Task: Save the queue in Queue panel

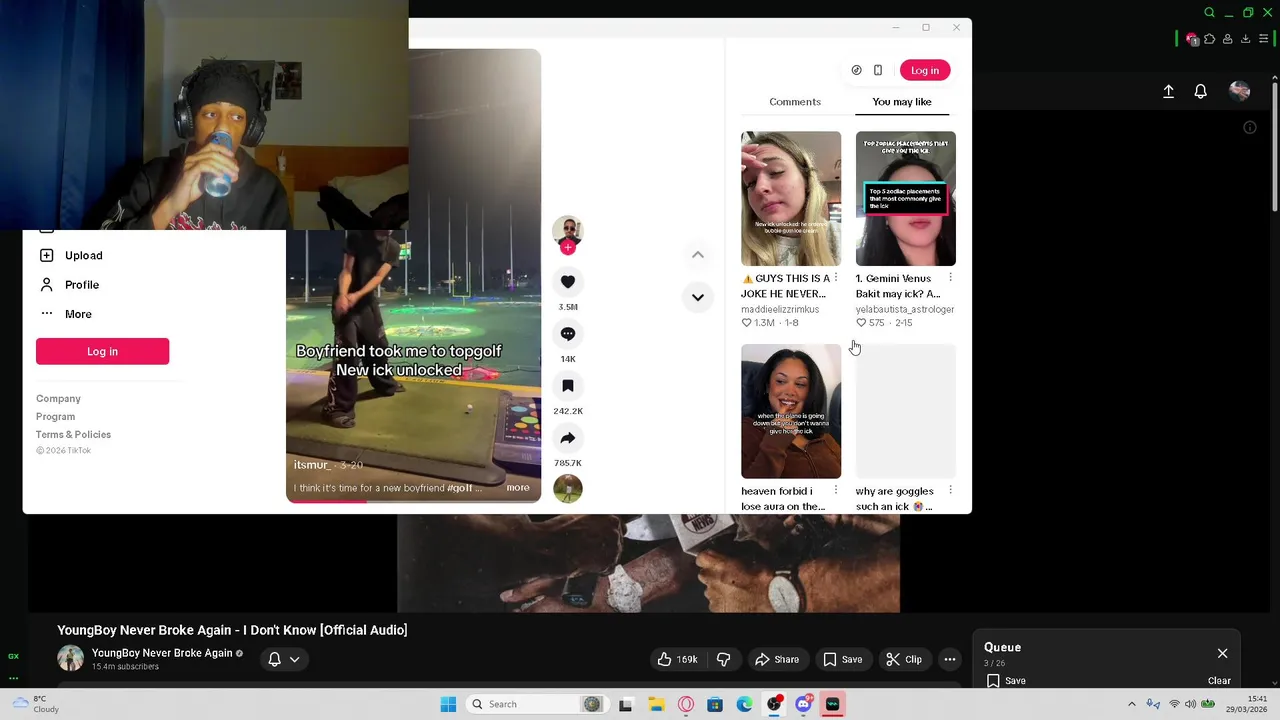Action: (x=1006, y=681)
